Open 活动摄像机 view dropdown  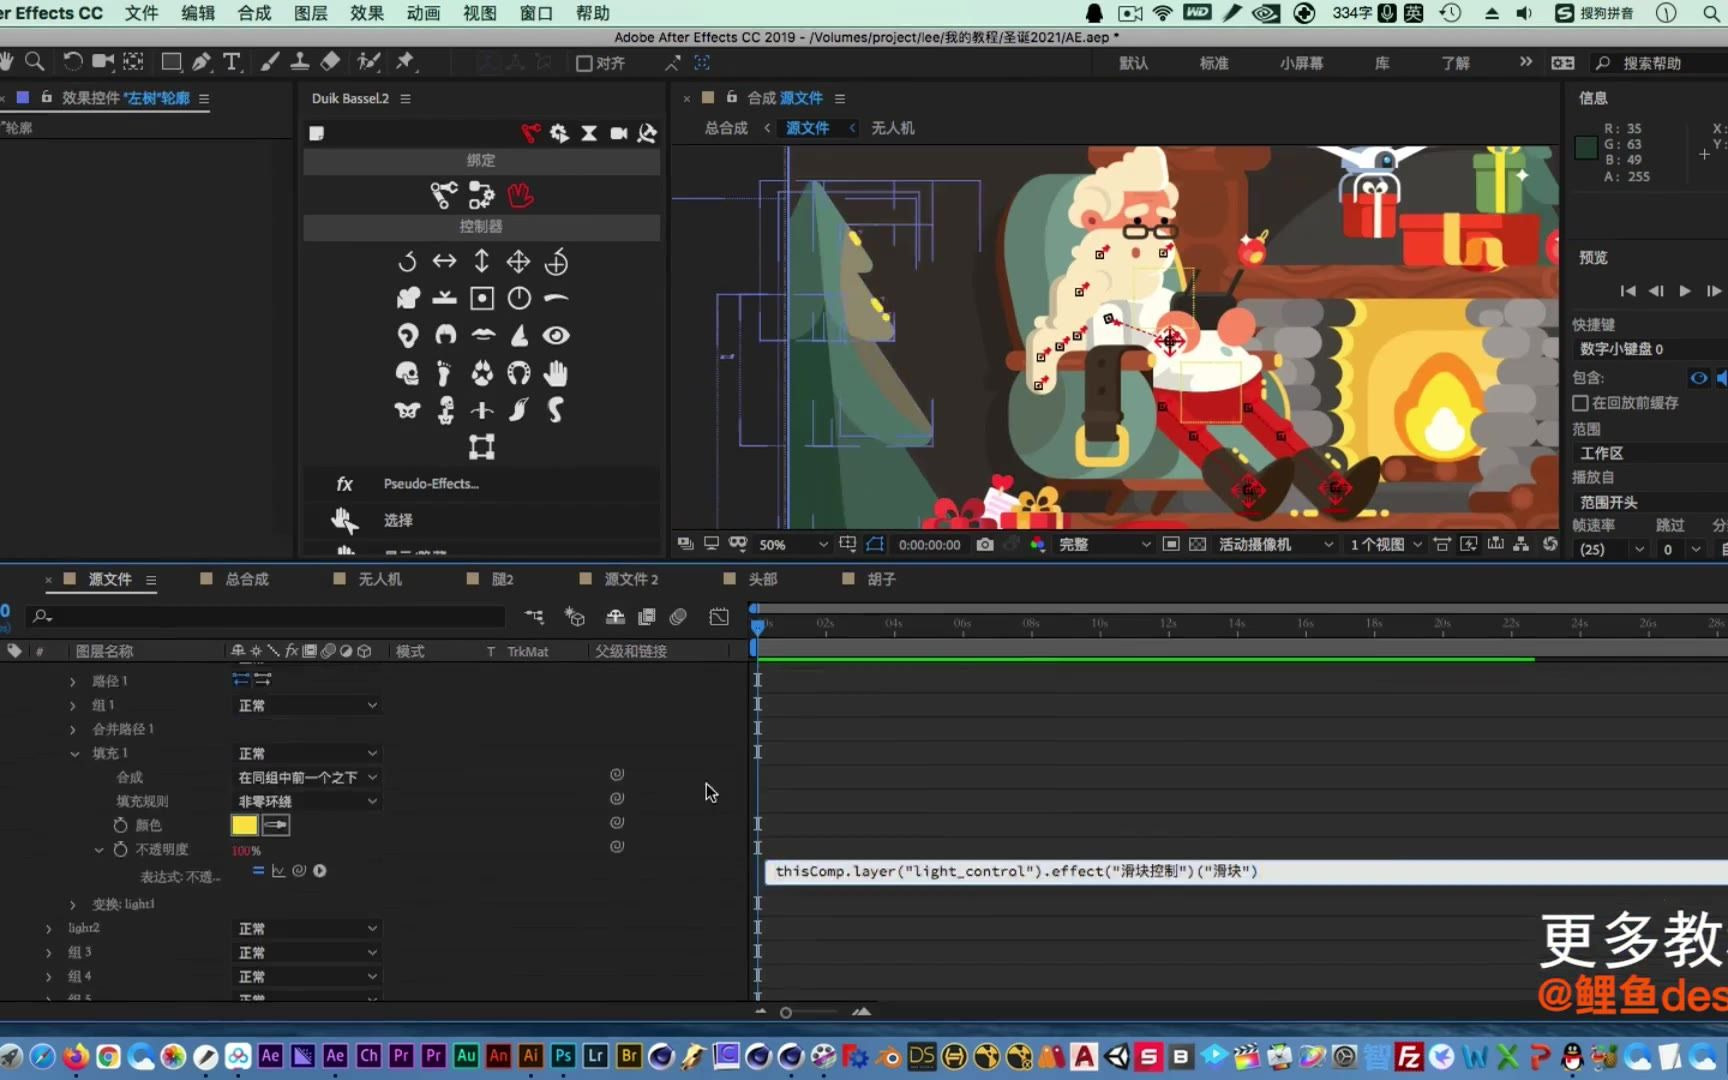(x=1276, y=544)
